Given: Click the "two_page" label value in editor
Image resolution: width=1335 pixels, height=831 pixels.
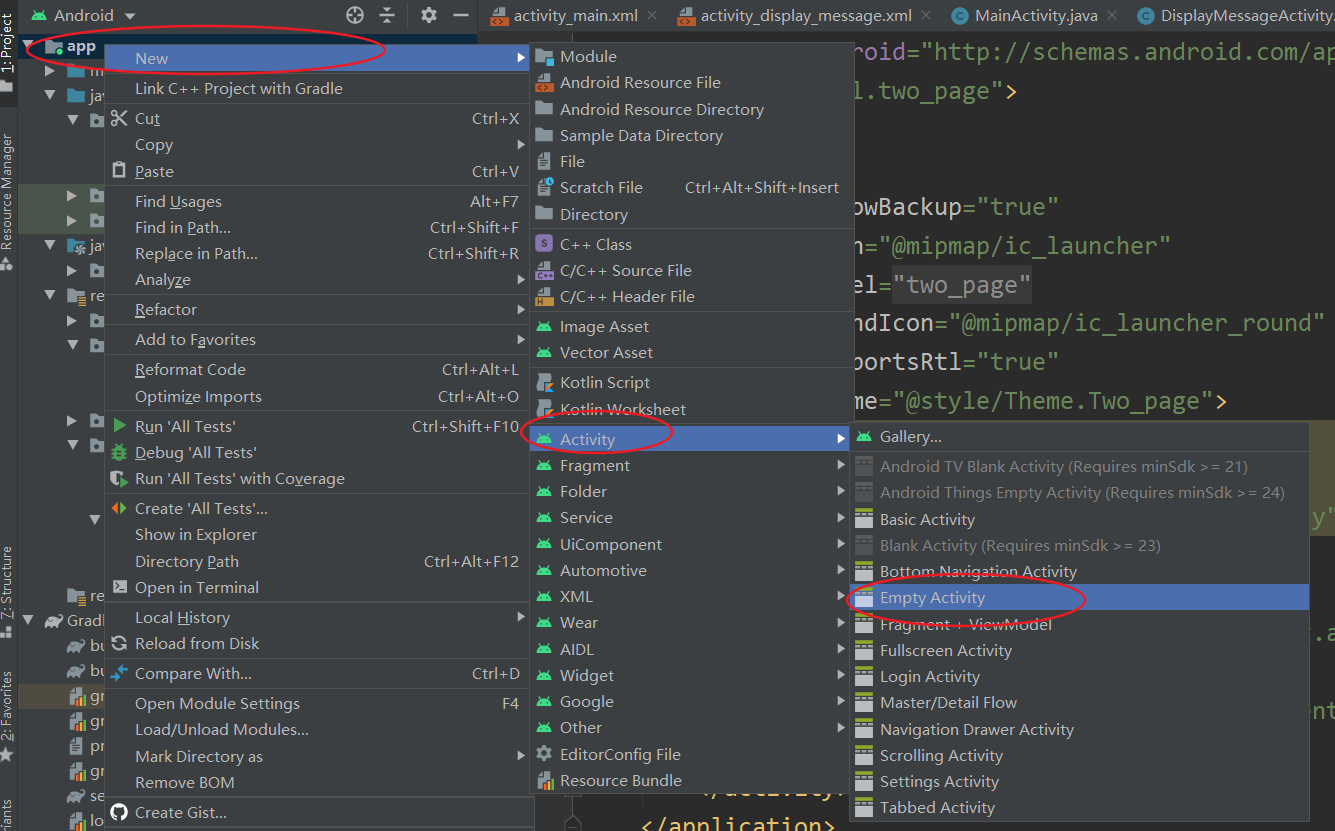Looking at the screenshot, I should tap(962, 285).
